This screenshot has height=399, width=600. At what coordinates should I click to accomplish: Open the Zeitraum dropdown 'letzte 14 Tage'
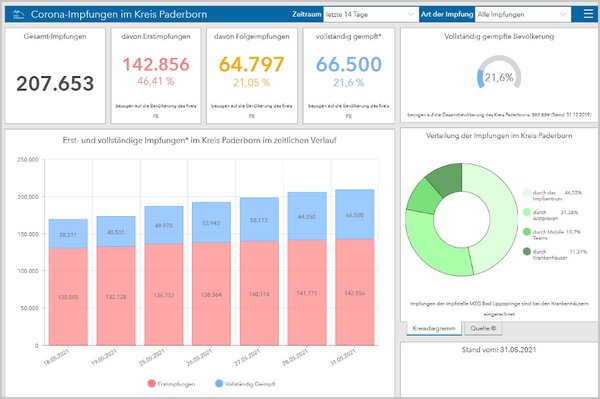370,15
